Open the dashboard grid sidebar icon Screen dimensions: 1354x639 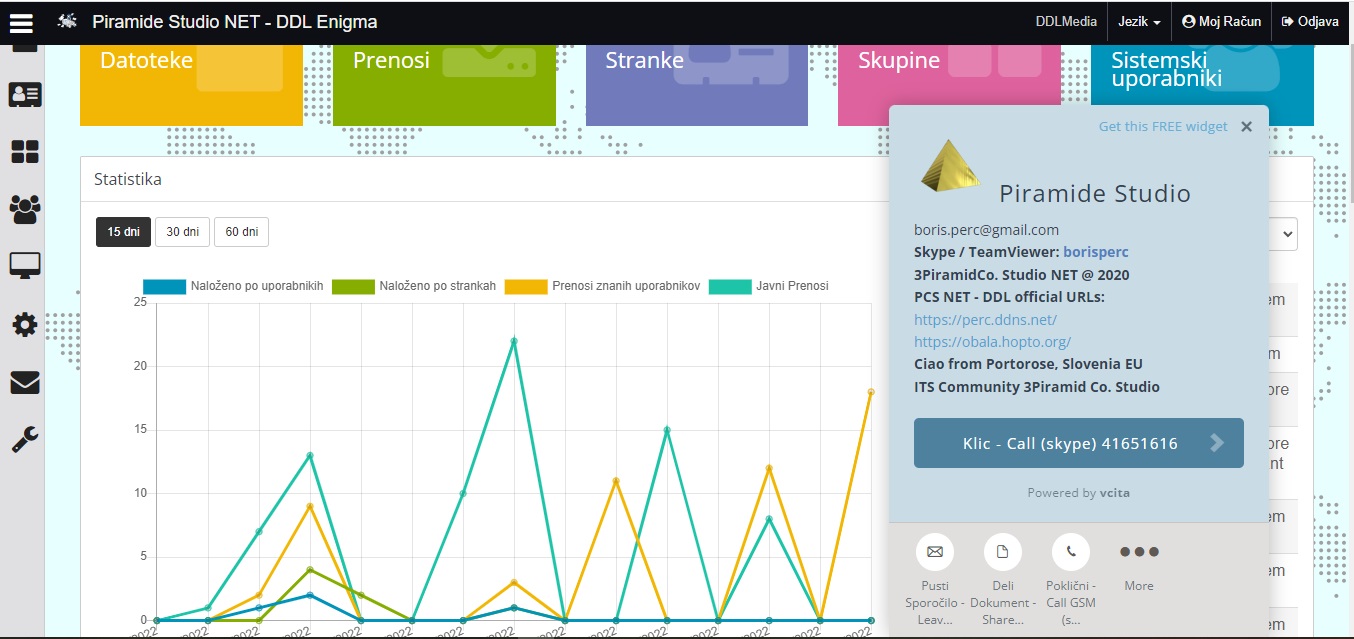point(24,152)
